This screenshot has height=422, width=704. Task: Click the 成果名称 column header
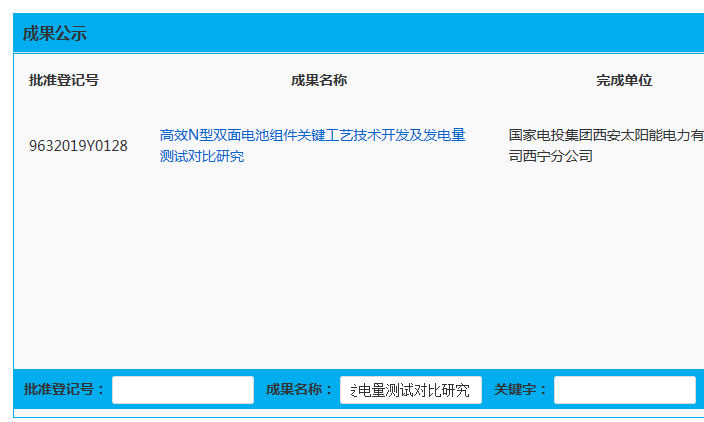319,81
